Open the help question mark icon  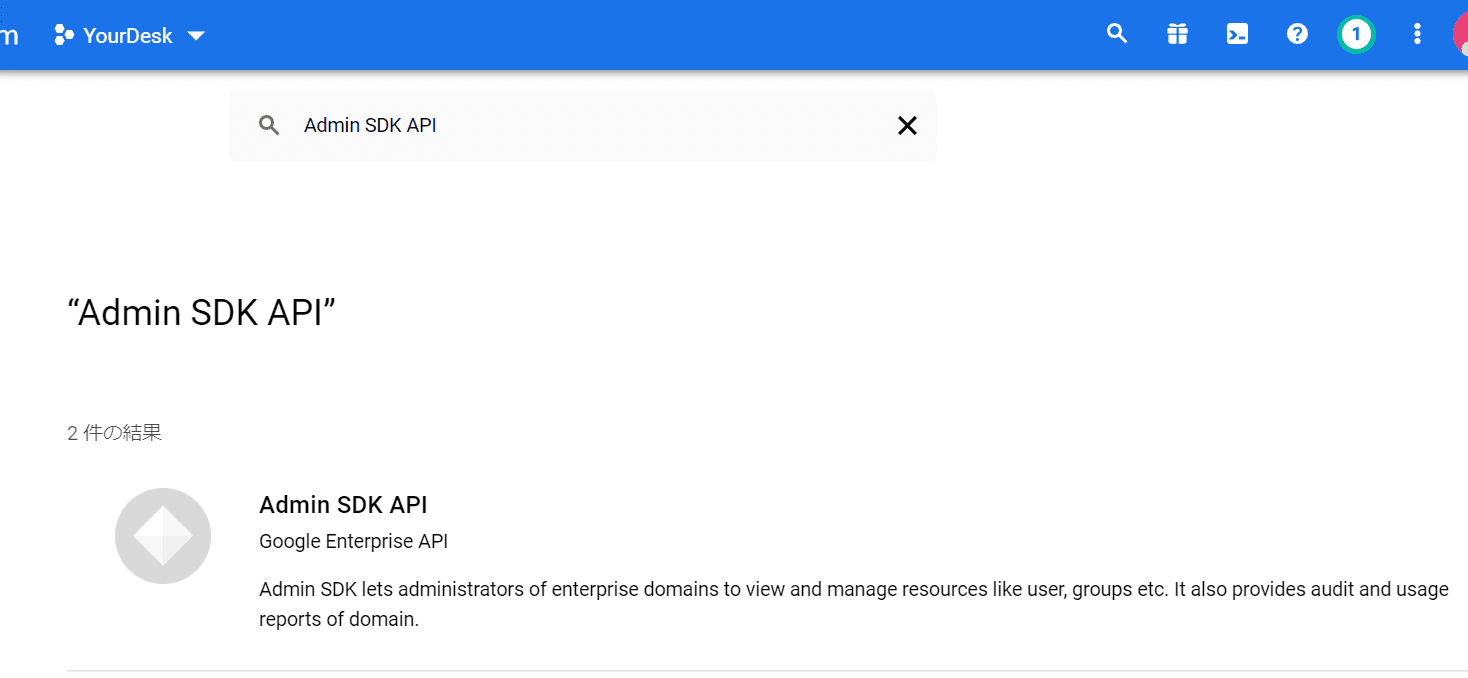tap(1297, 34)
